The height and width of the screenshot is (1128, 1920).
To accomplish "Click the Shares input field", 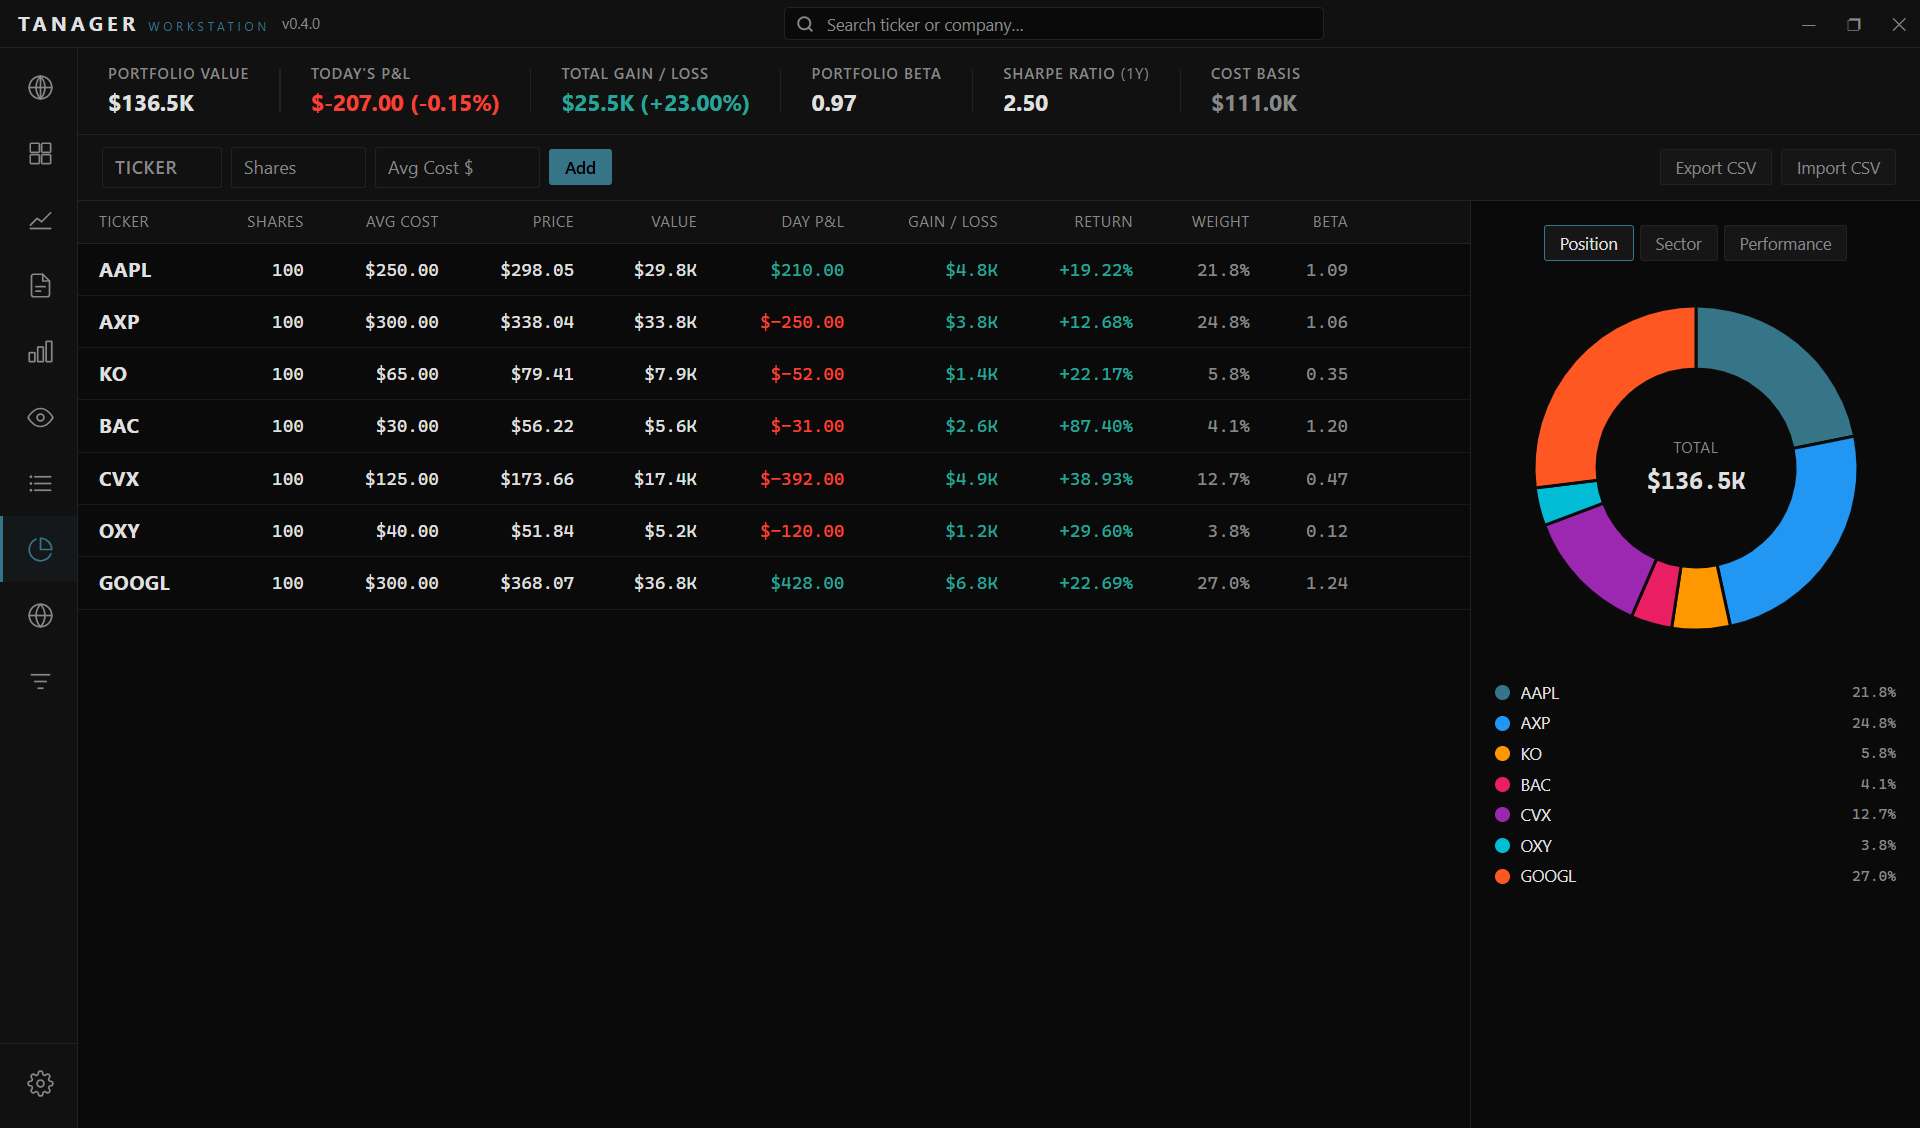I will pyautogui.click(x=298, y=168).
